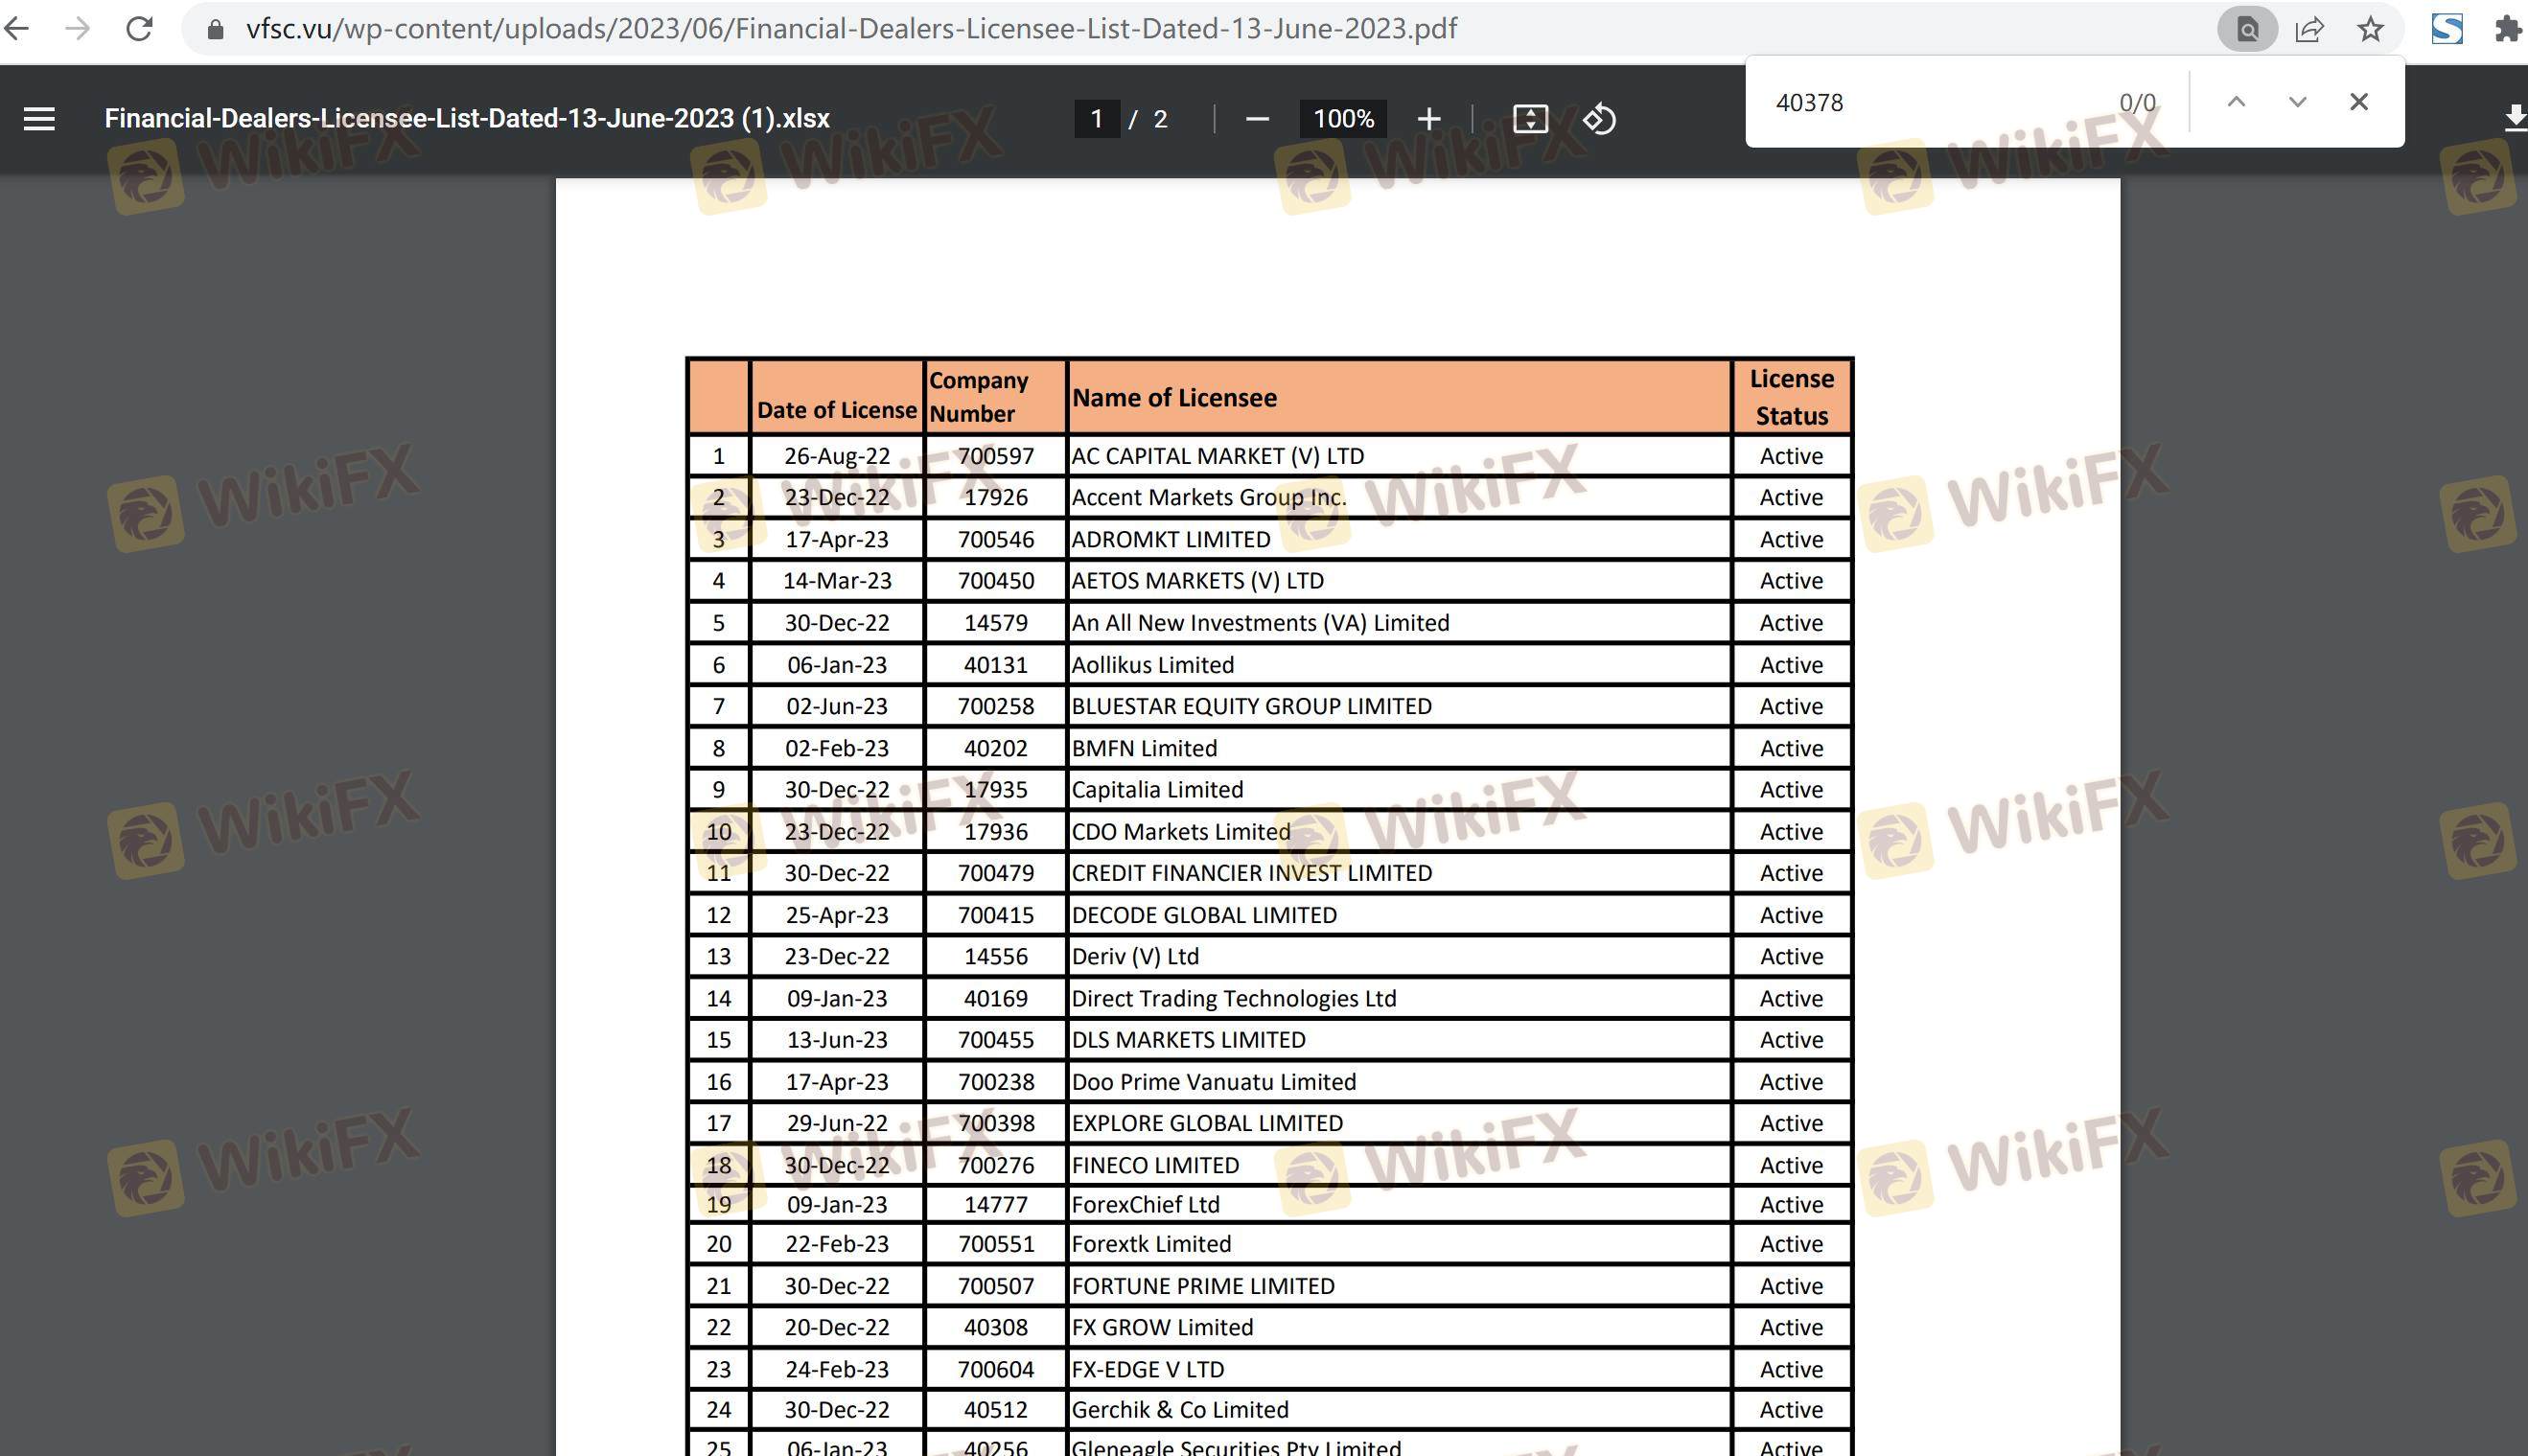
Task: Bookmark this page with star icon
Action: pyautogui.click(x=2369, y=29)
